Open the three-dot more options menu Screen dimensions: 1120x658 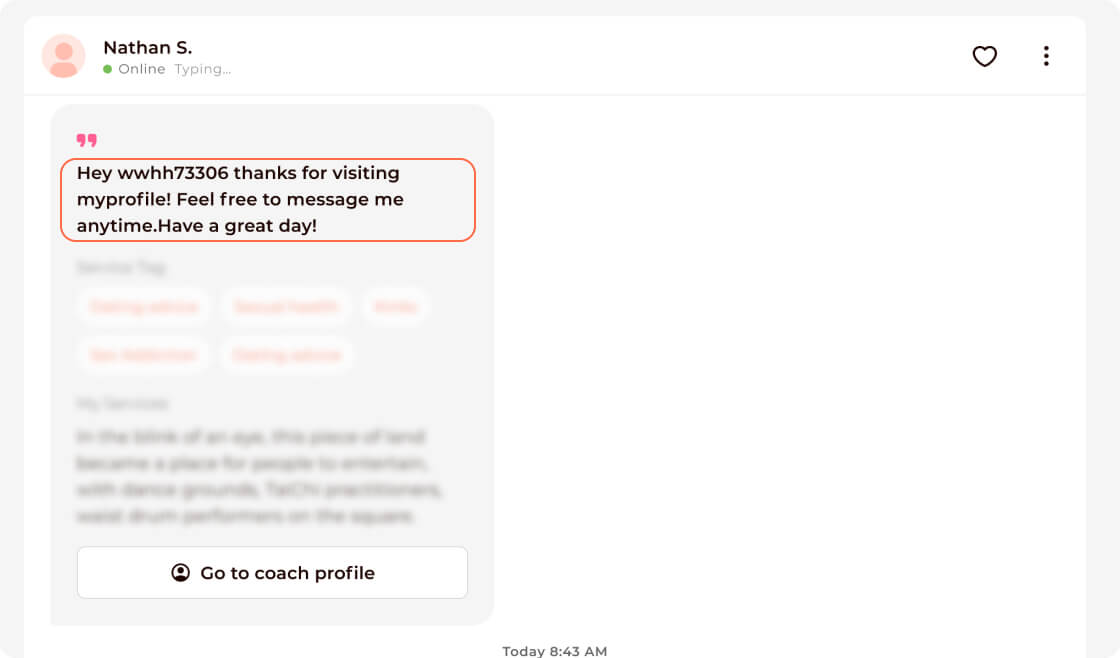(x=1046, y=56)
